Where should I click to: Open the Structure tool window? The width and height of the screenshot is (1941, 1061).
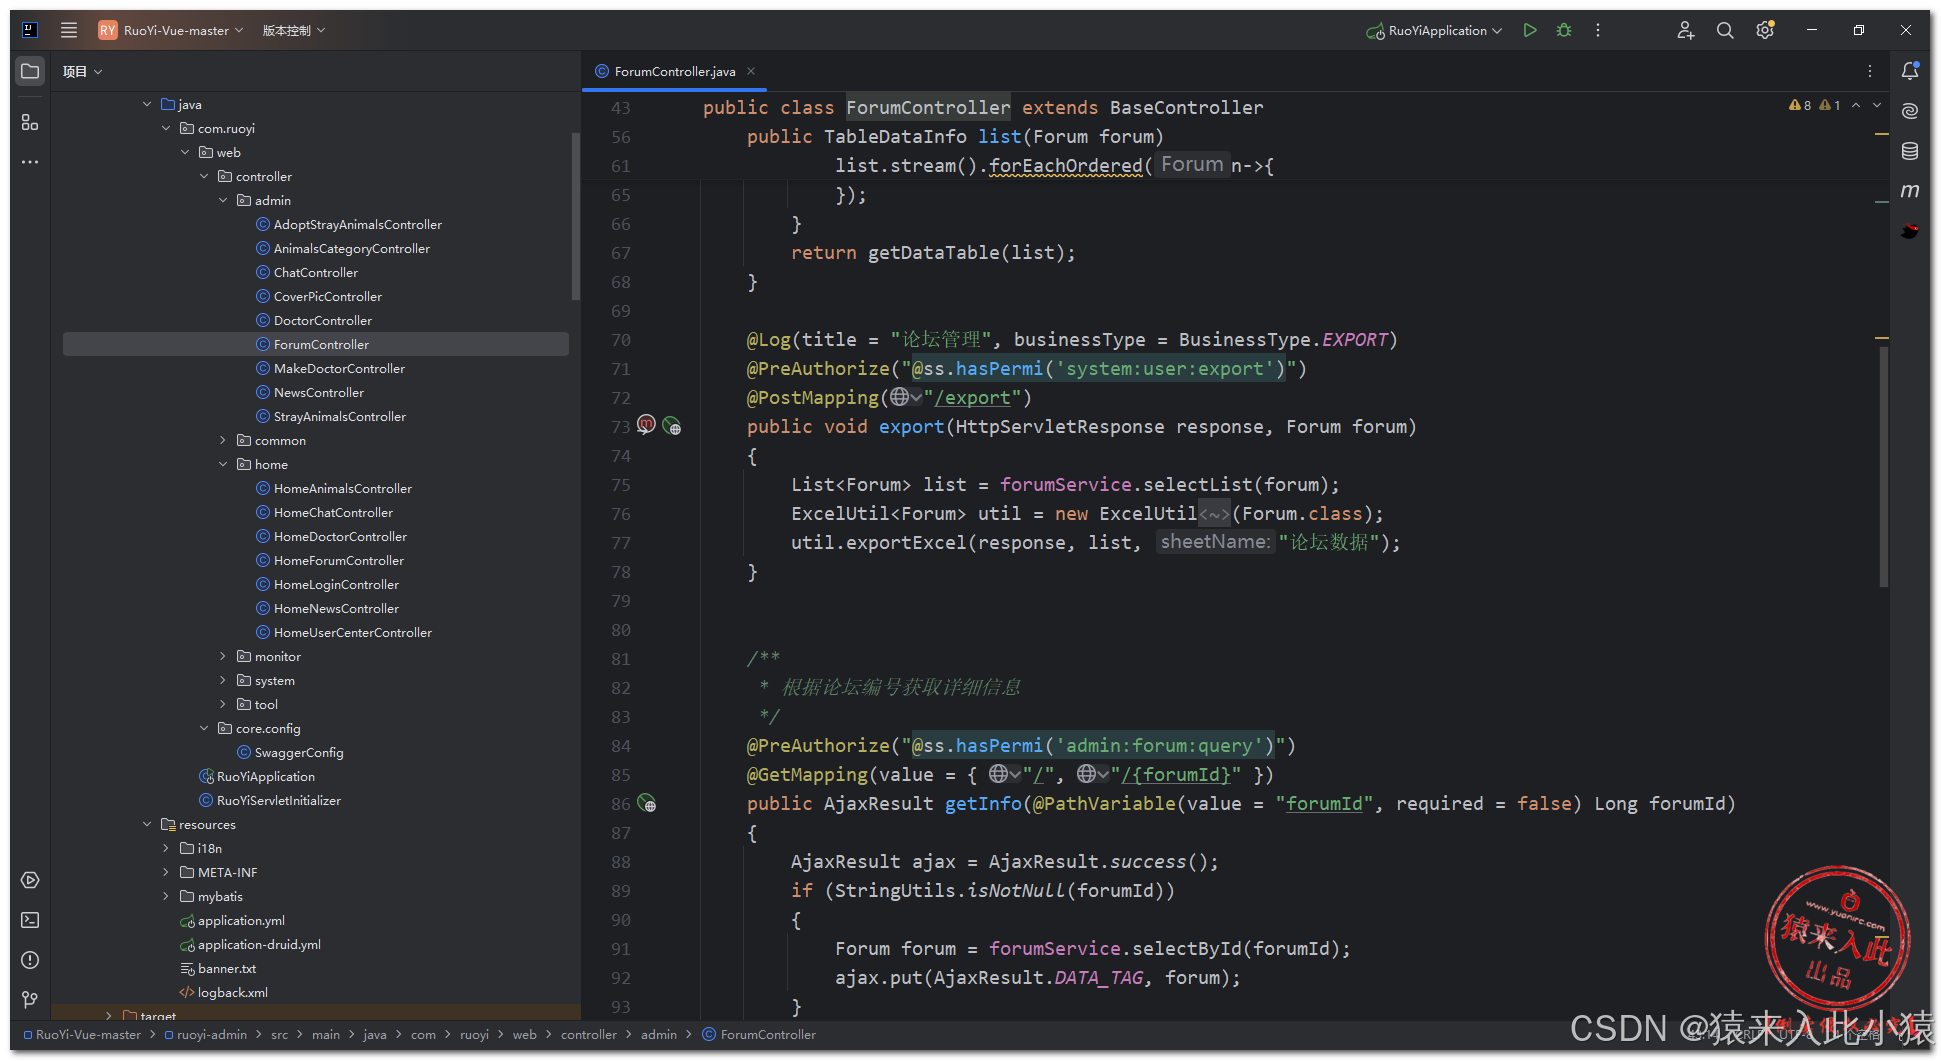tap(30, 122)
